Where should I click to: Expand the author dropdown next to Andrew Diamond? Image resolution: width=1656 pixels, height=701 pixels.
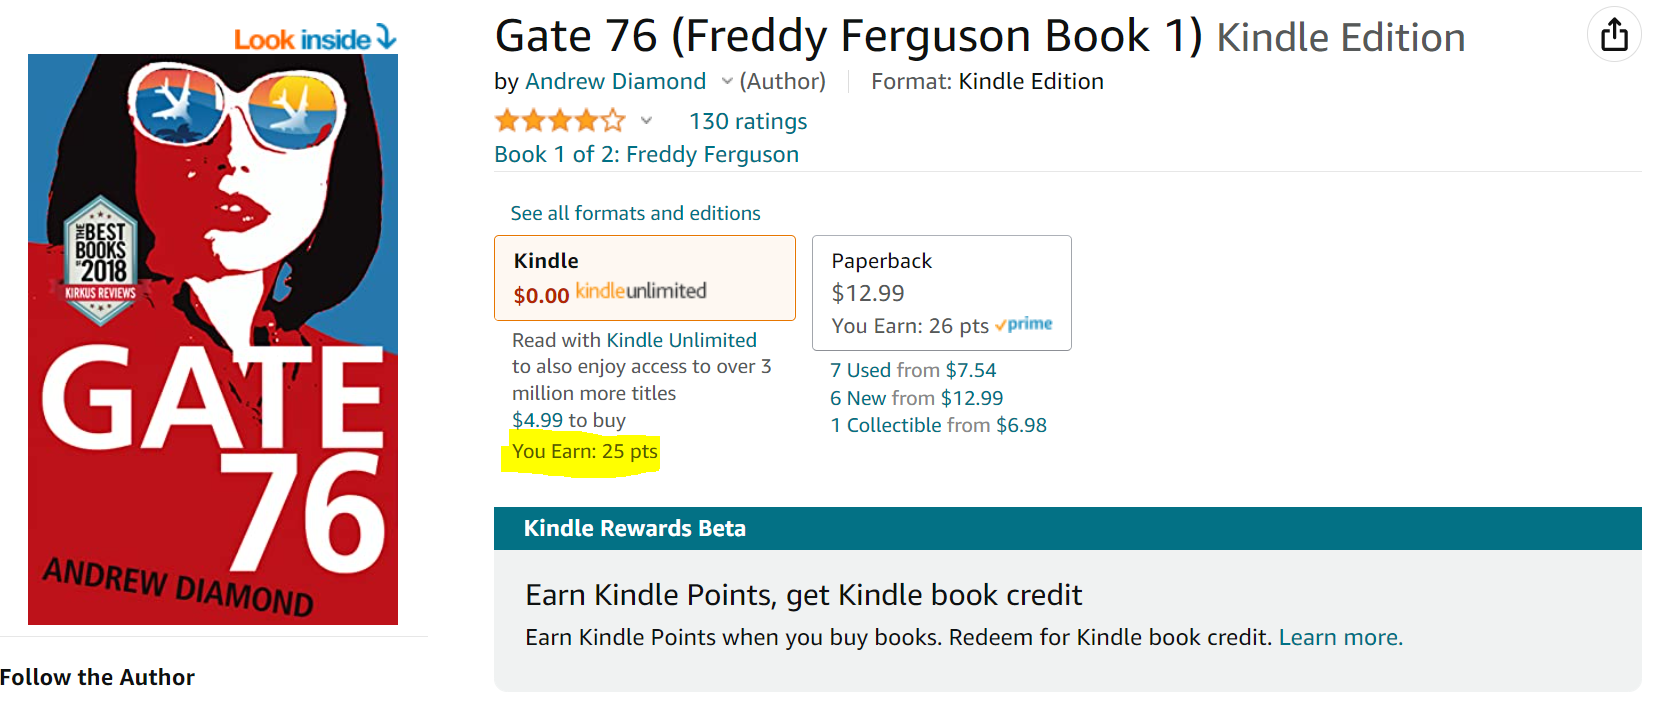727,82
